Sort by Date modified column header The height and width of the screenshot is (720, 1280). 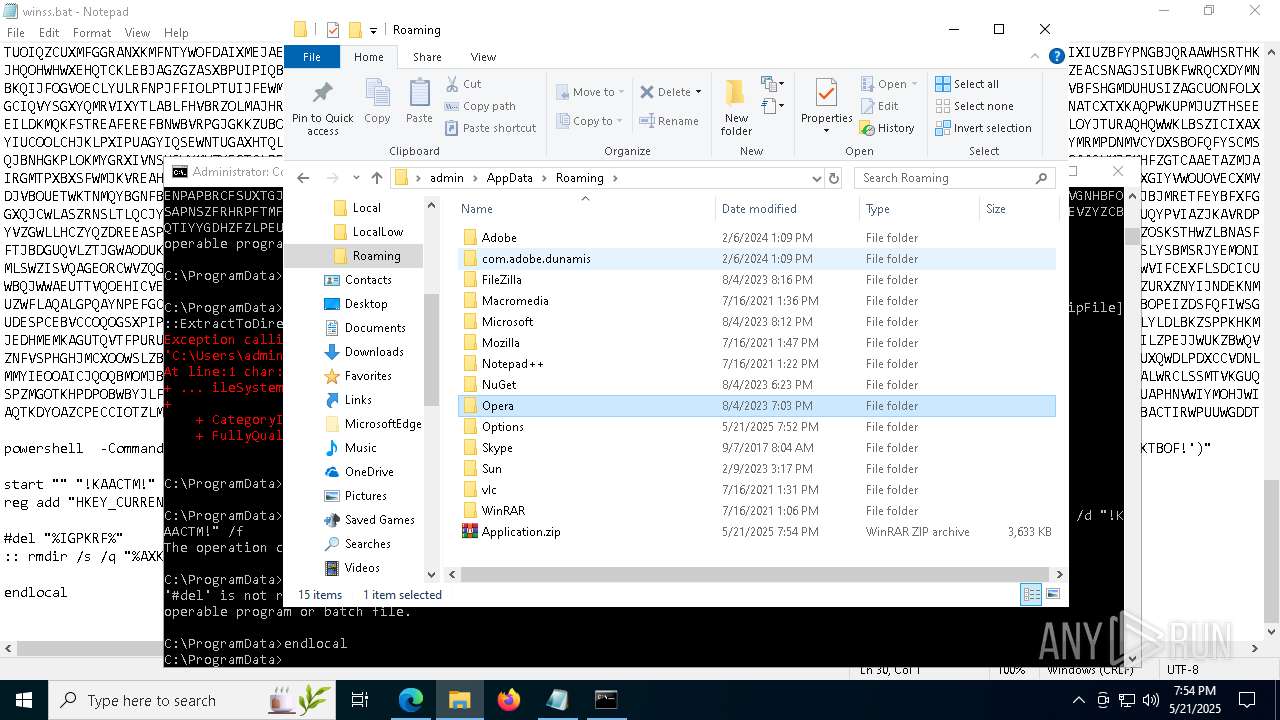[787, 209]
